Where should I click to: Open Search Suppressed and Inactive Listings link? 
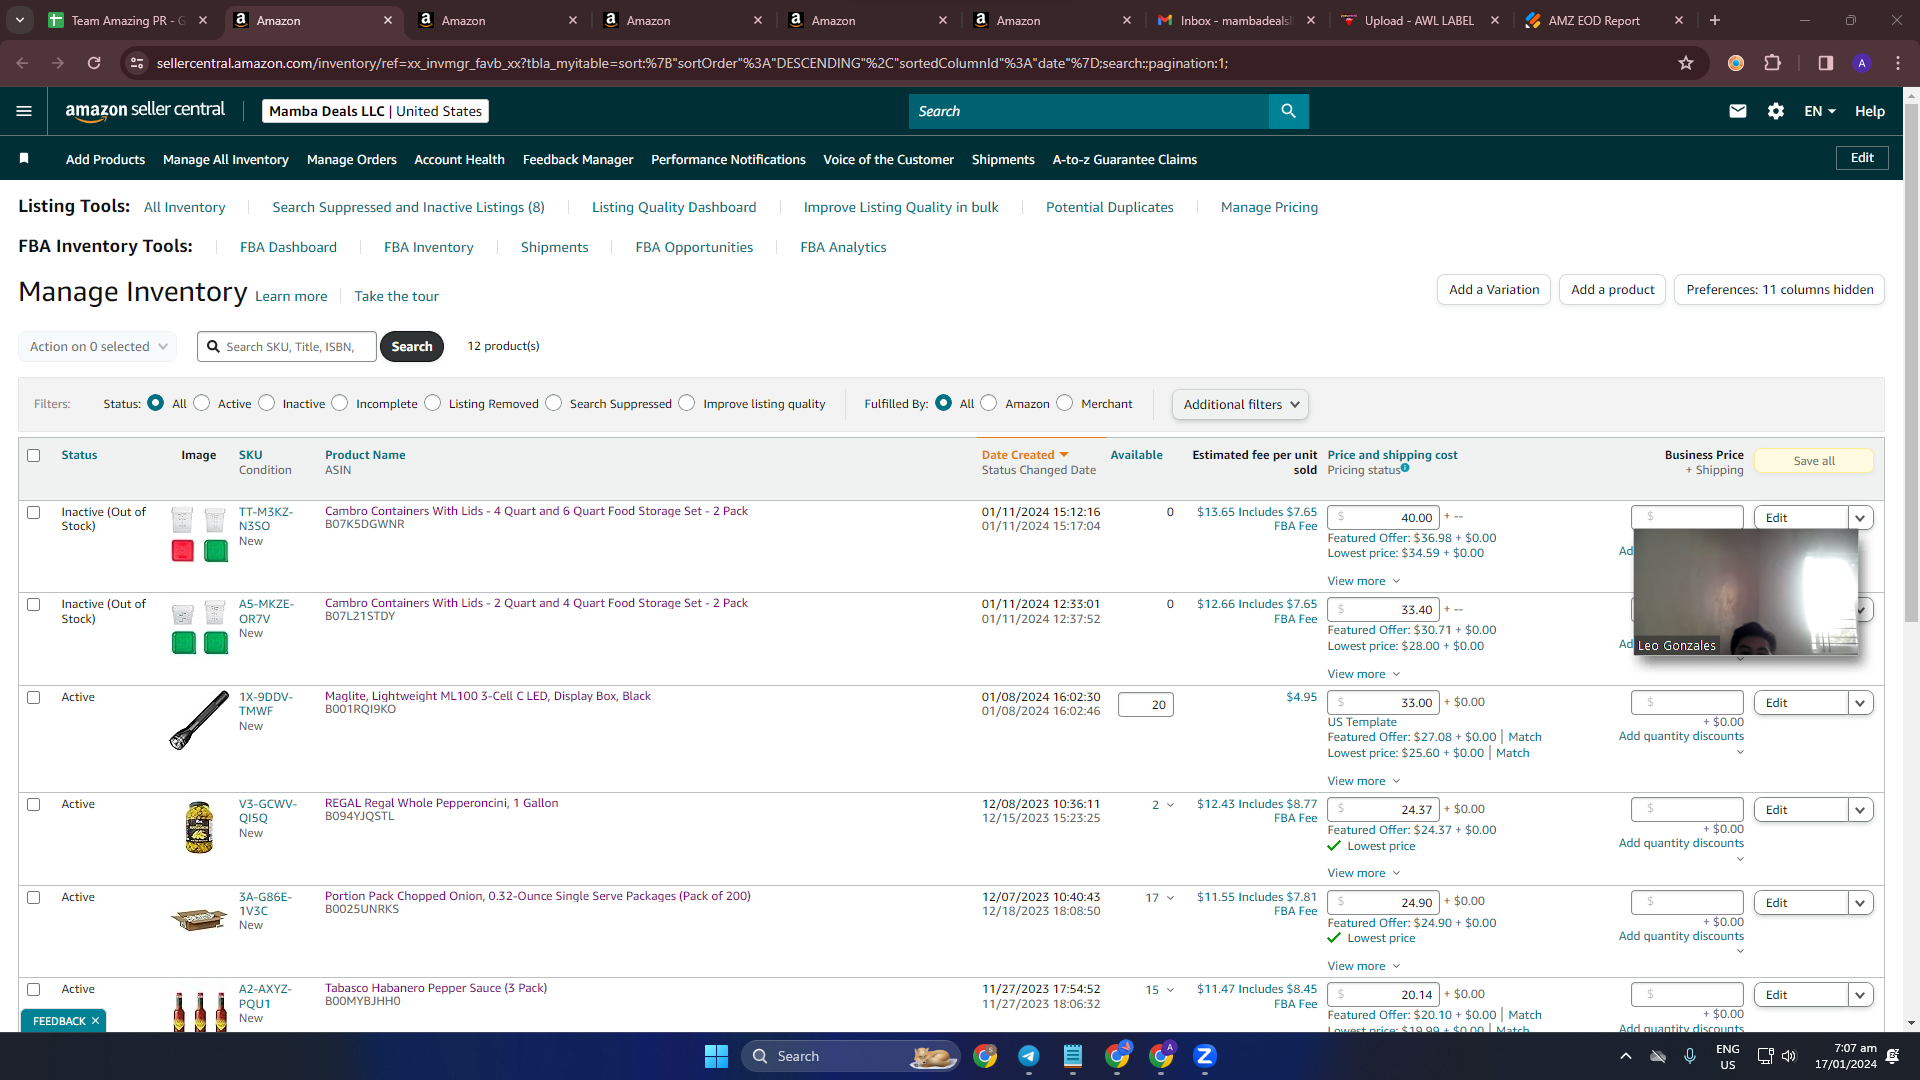[x=409, y=207]
